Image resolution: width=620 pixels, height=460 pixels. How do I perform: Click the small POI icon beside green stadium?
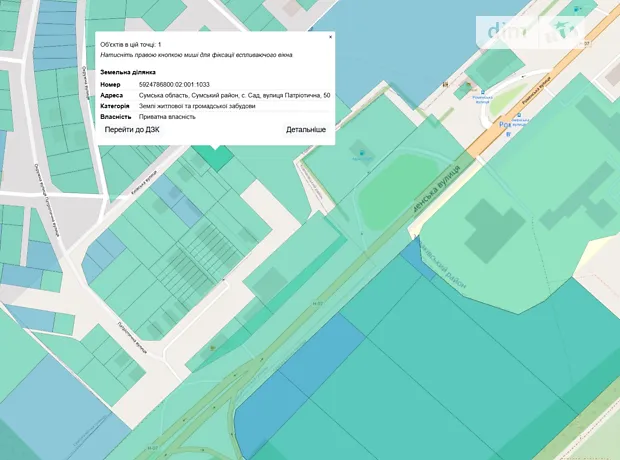(360, 153)
